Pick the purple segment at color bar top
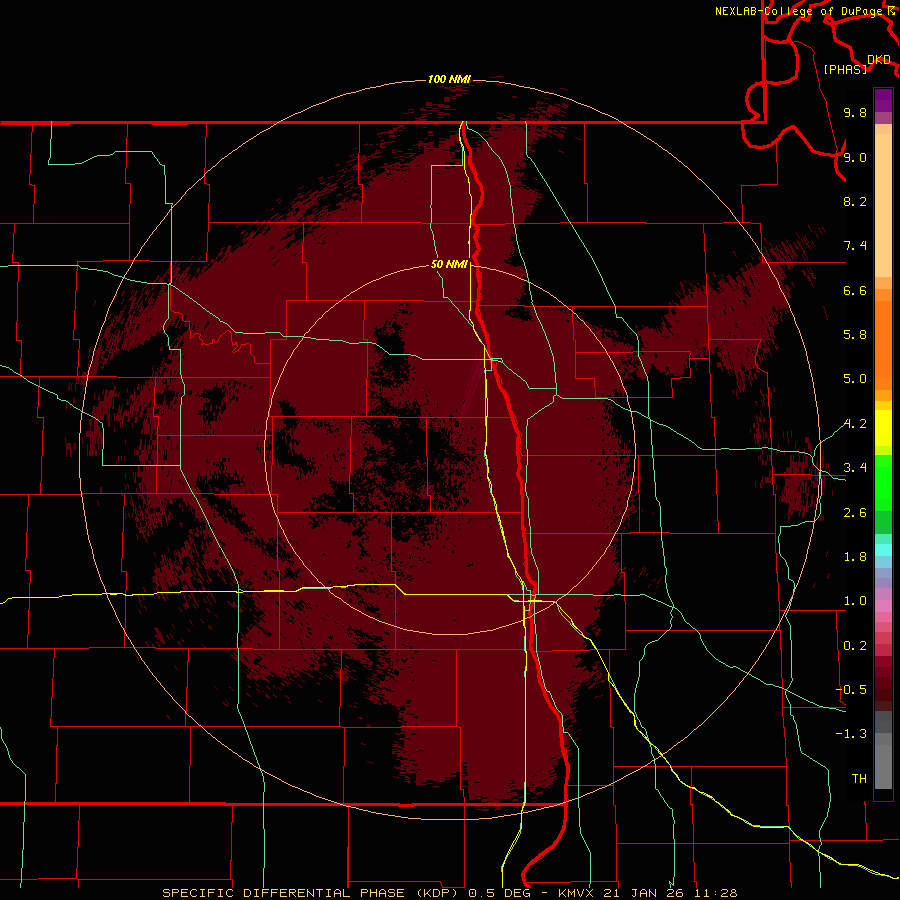 click(883, 100)
